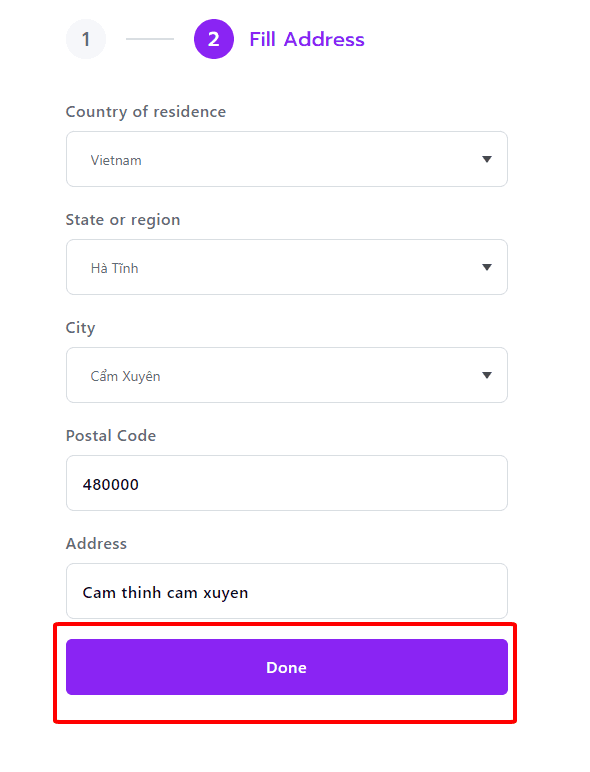The height and width of the screenshot is (772, 590).
Task: Click the Country of residence label
Action: coord(146,112)
